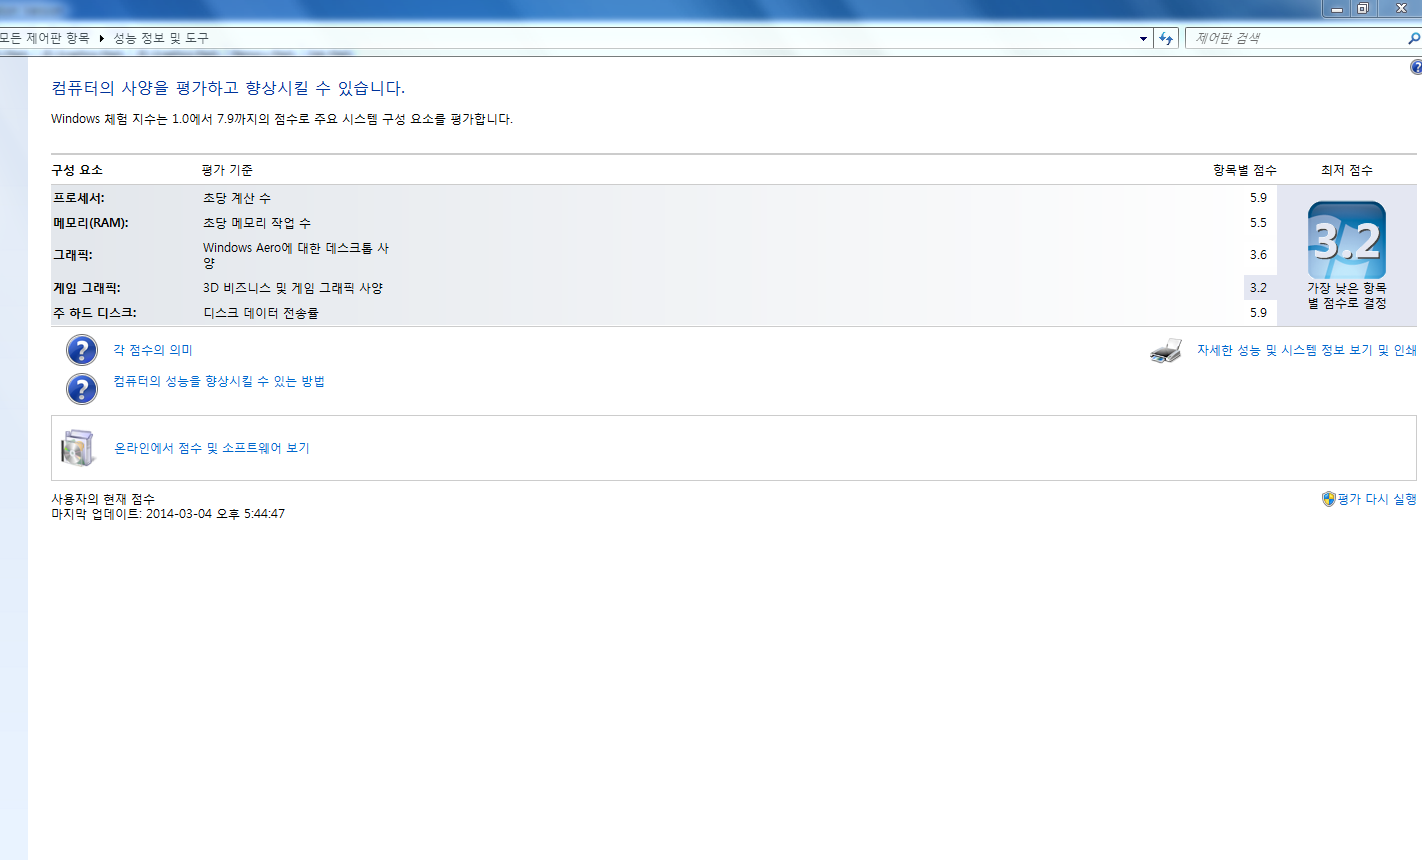This screenshot has width=1422, height=860.
Task: Refresh the page using the address bar button
Action: 1166,38
